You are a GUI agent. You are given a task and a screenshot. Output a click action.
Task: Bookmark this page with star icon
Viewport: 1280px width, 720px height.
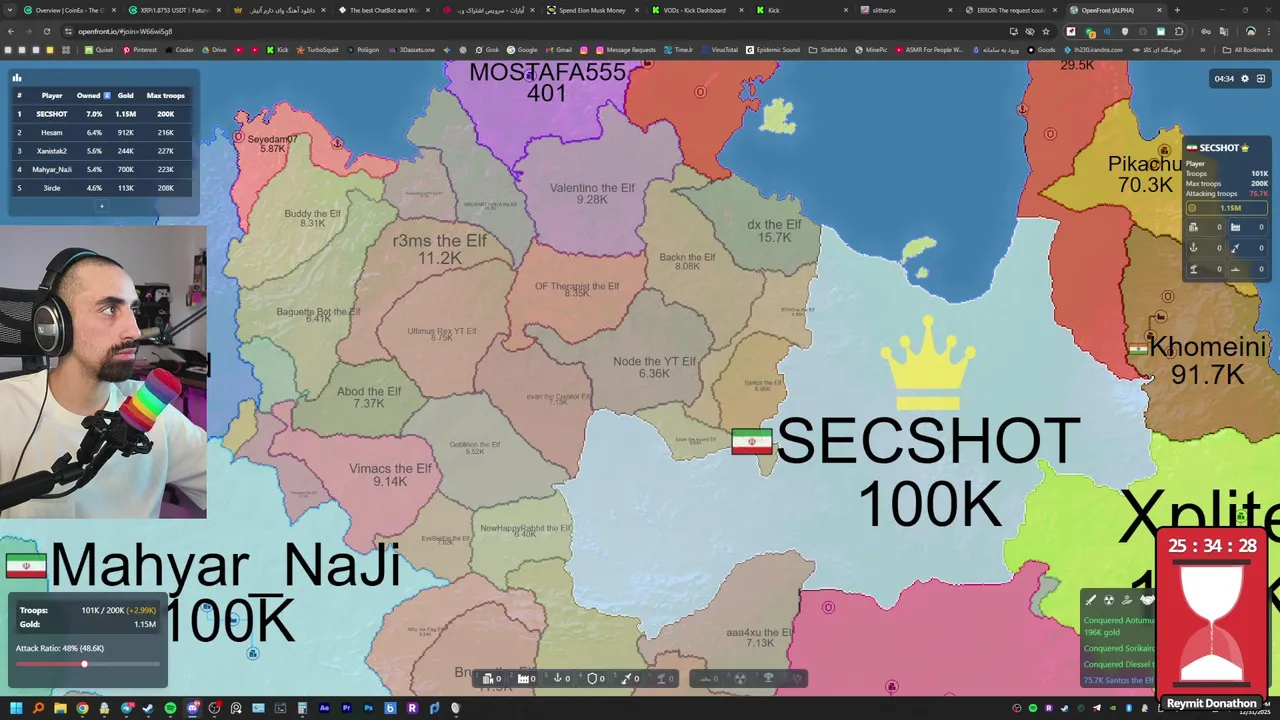coord(1046,31)
